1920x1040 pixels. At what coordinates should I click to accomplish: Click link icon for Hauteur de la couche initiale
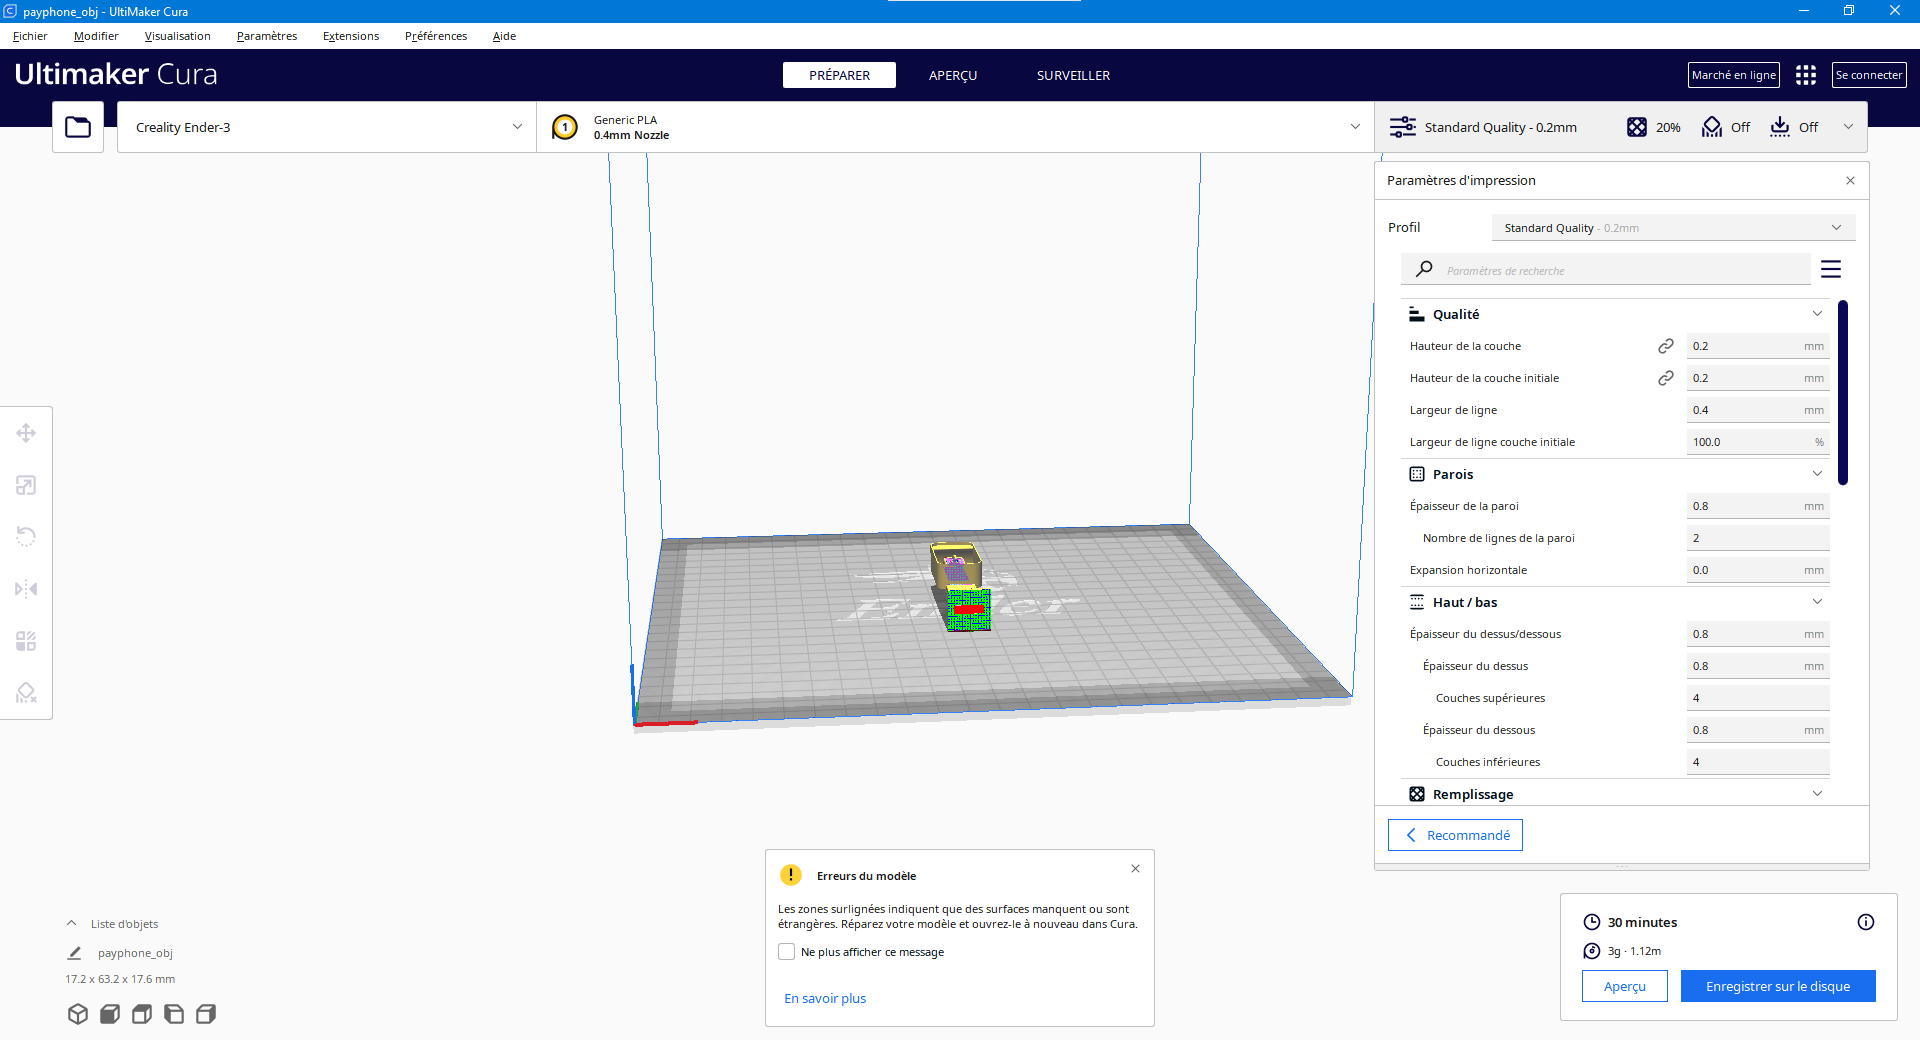click(1666, 378)
